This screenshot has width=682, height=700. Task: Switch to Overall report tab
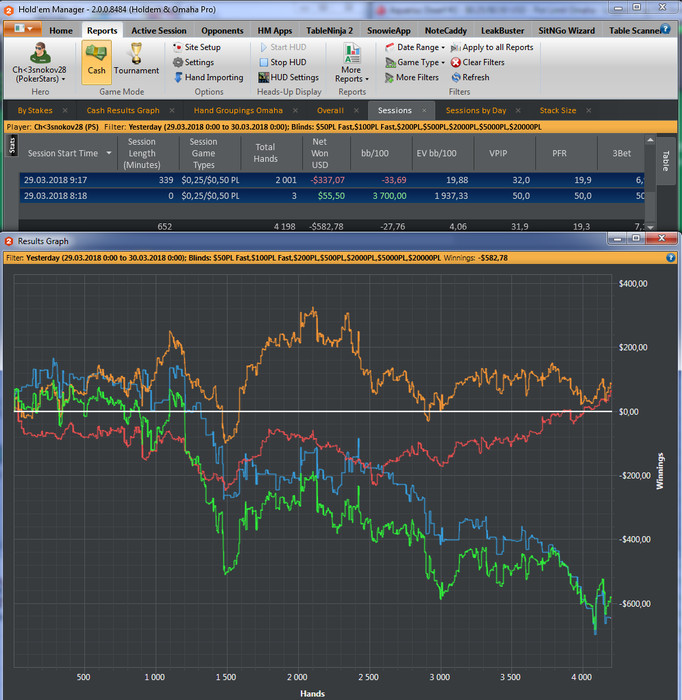pos(330,110)
